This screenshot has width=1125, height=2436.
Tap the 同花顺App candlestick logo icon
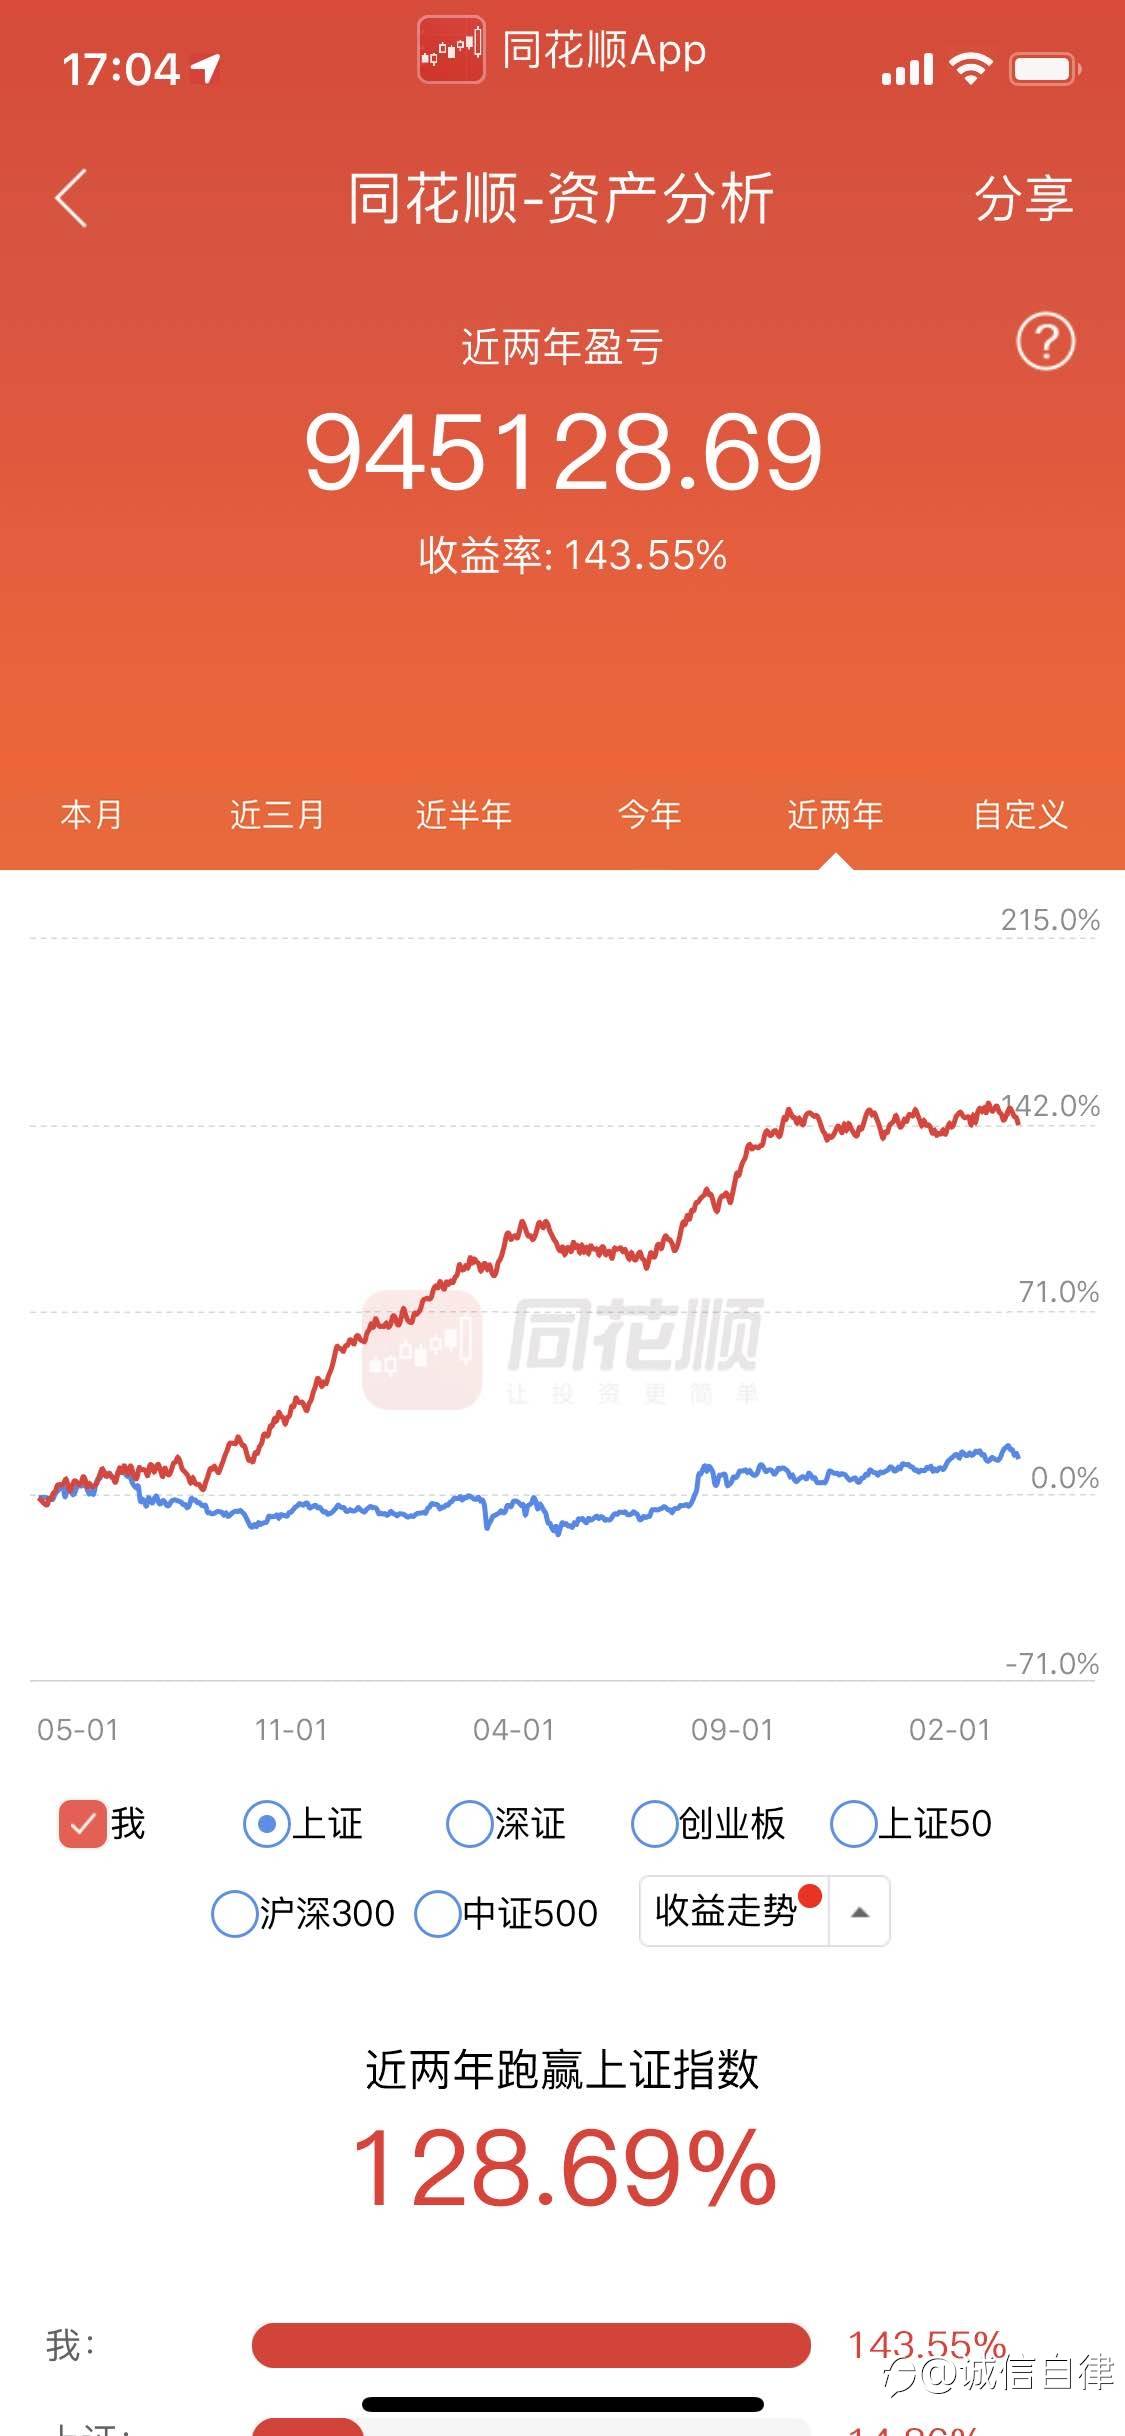coord(451,49)
